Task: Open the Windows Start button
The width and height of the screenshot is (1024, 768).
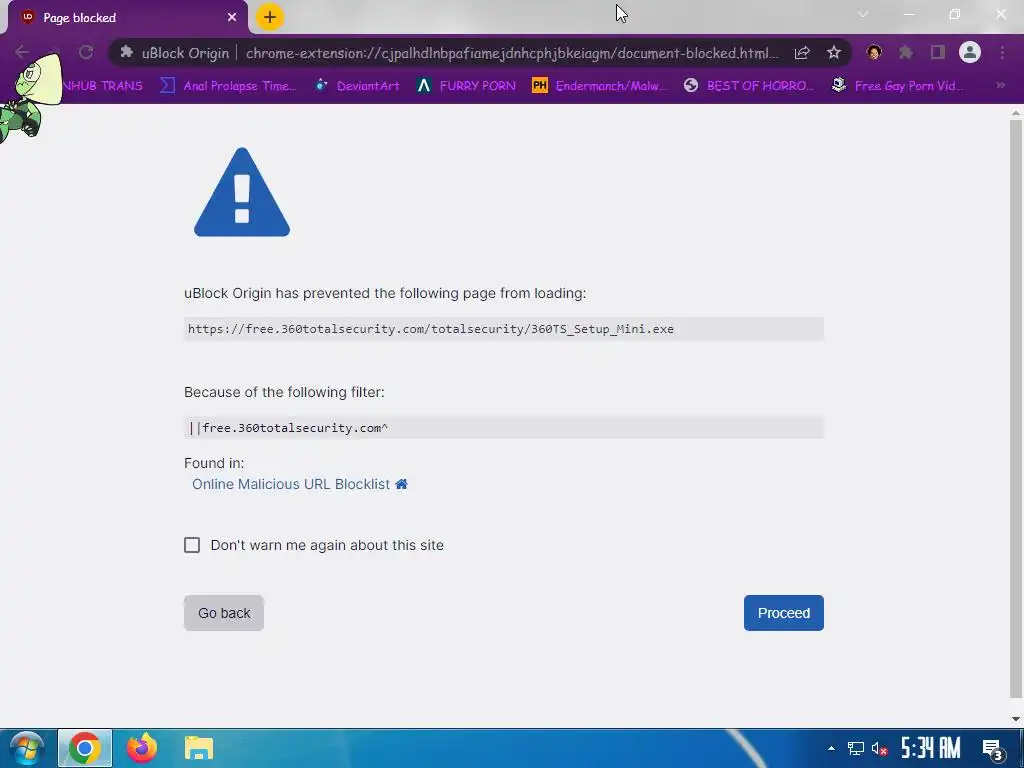Action: pos(27,748)
